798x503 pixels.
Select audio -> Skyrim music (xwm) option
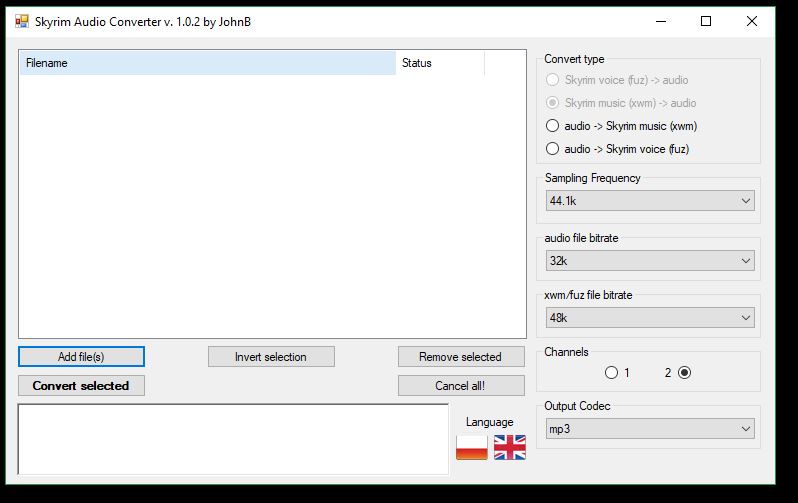(x=553, y=126)
